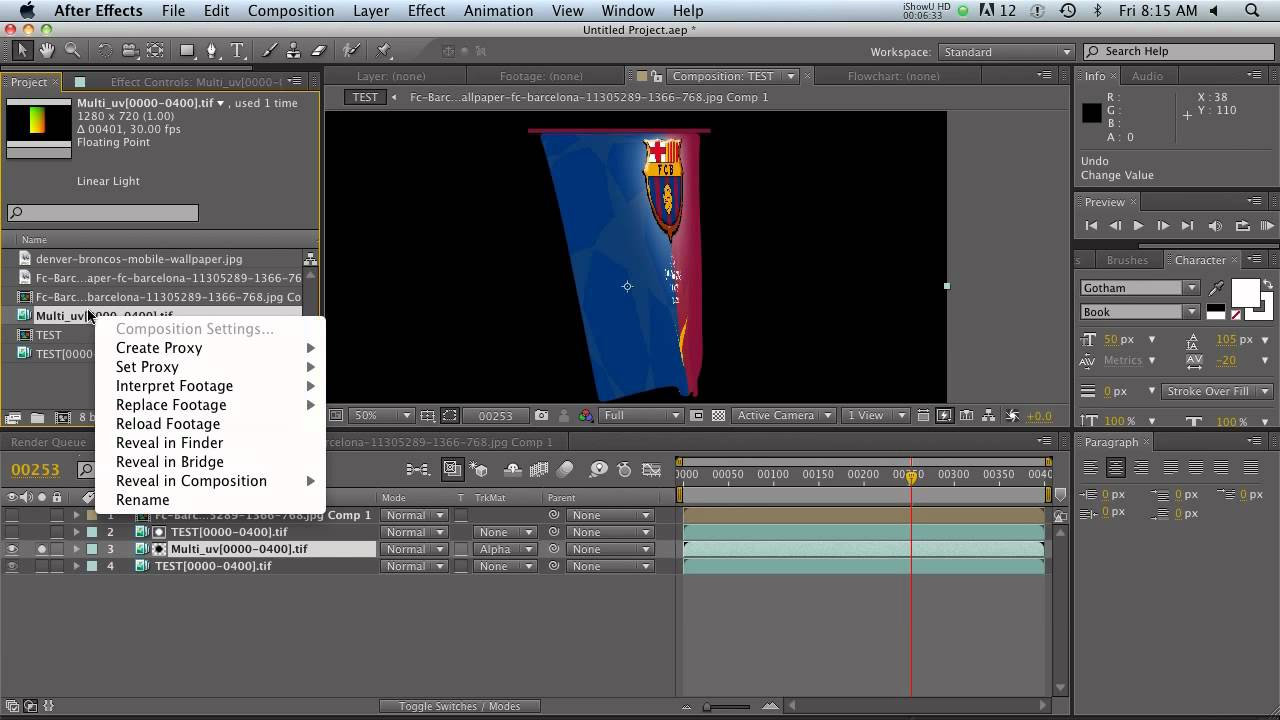
Task: Click Play in Preview panel
Action: [x=1138, y=226]
